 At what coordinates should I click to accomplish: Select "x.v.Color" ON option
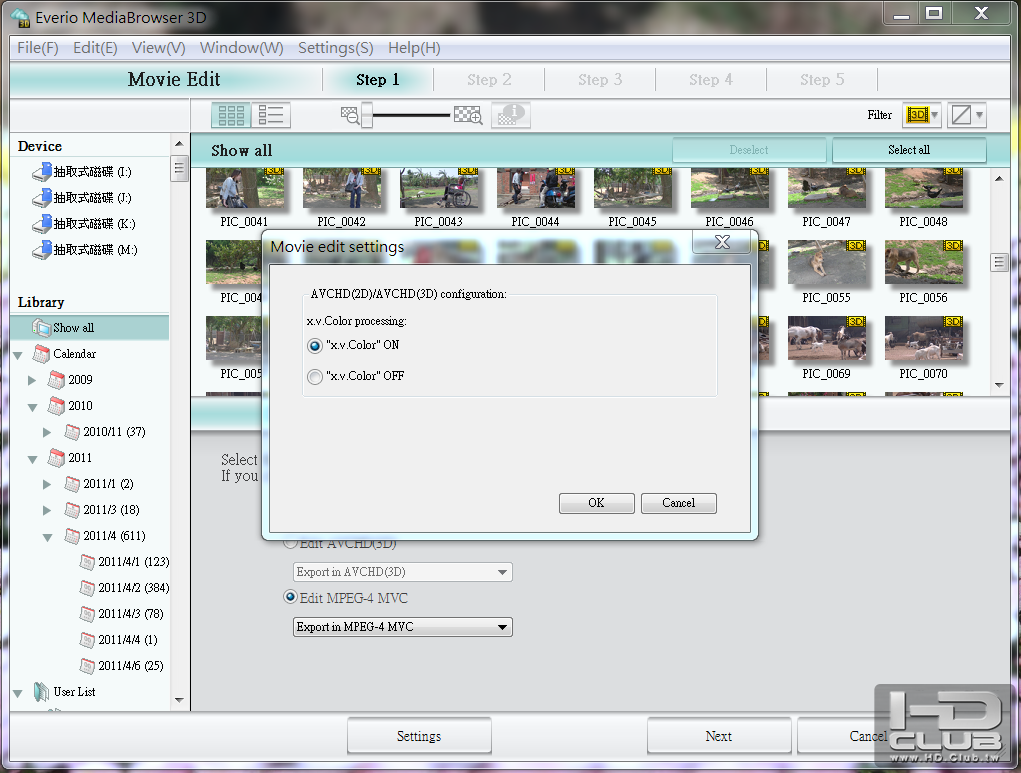click(315, 346)
